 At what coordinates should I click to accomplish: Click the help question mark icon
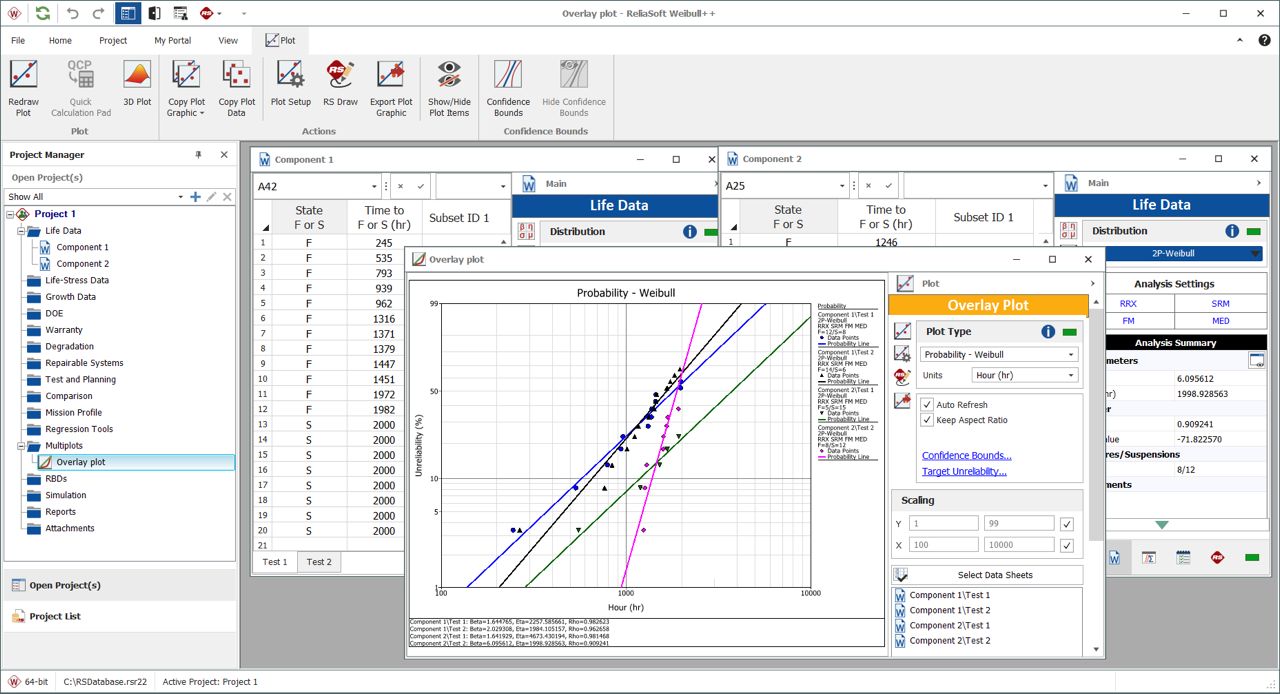[x=1264, y=41]
